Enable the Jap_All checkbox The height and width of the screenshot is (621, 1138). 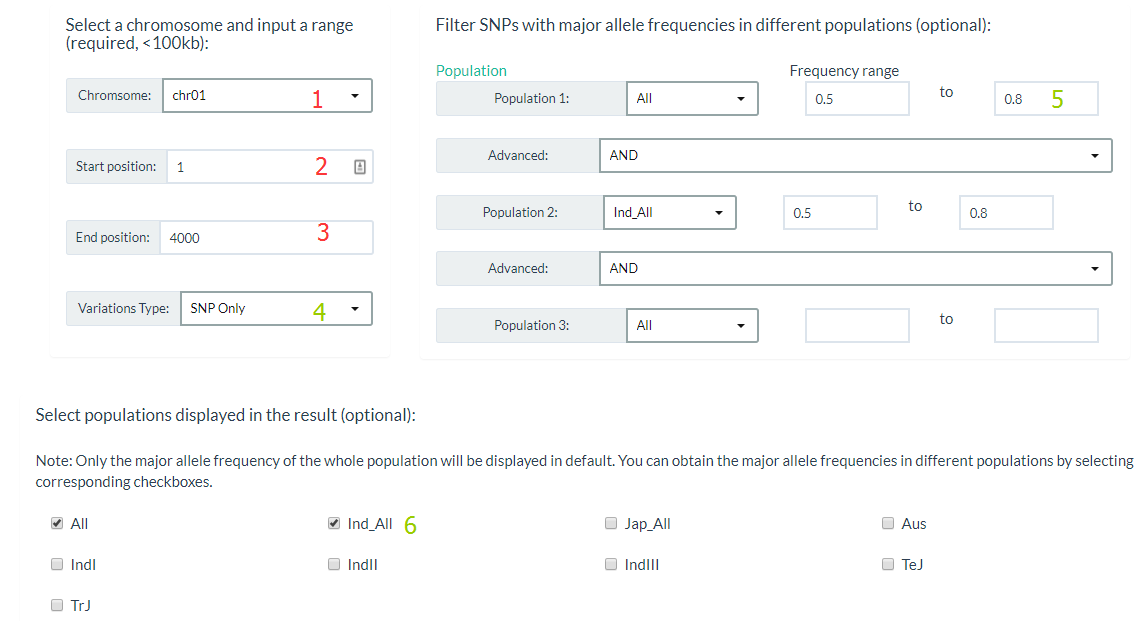(x=611, y=523)
